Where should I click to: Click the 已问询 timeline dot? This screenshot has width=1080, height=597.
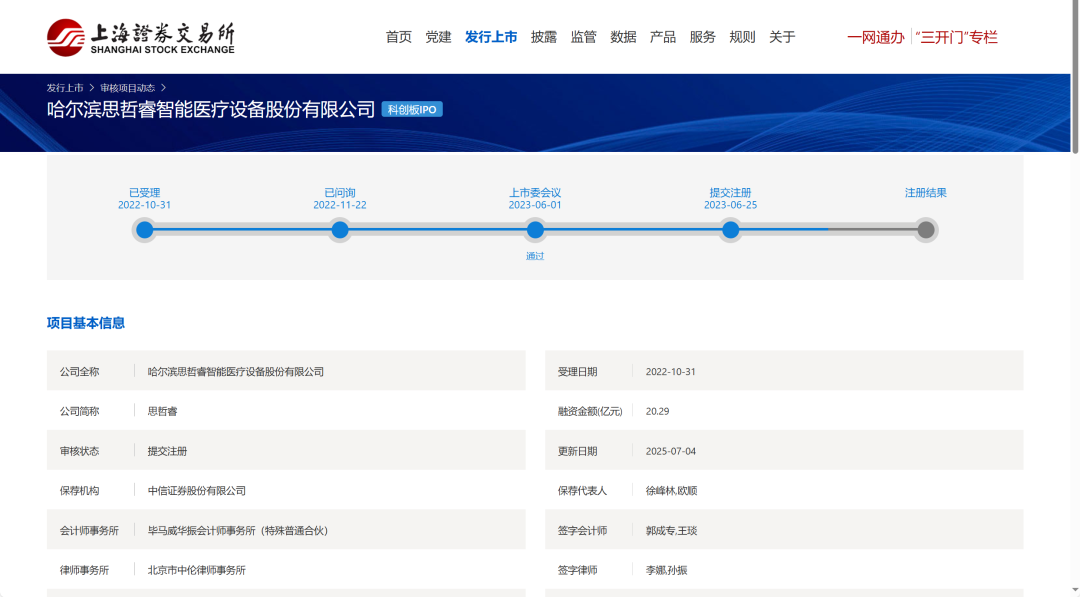coord(340,230)
